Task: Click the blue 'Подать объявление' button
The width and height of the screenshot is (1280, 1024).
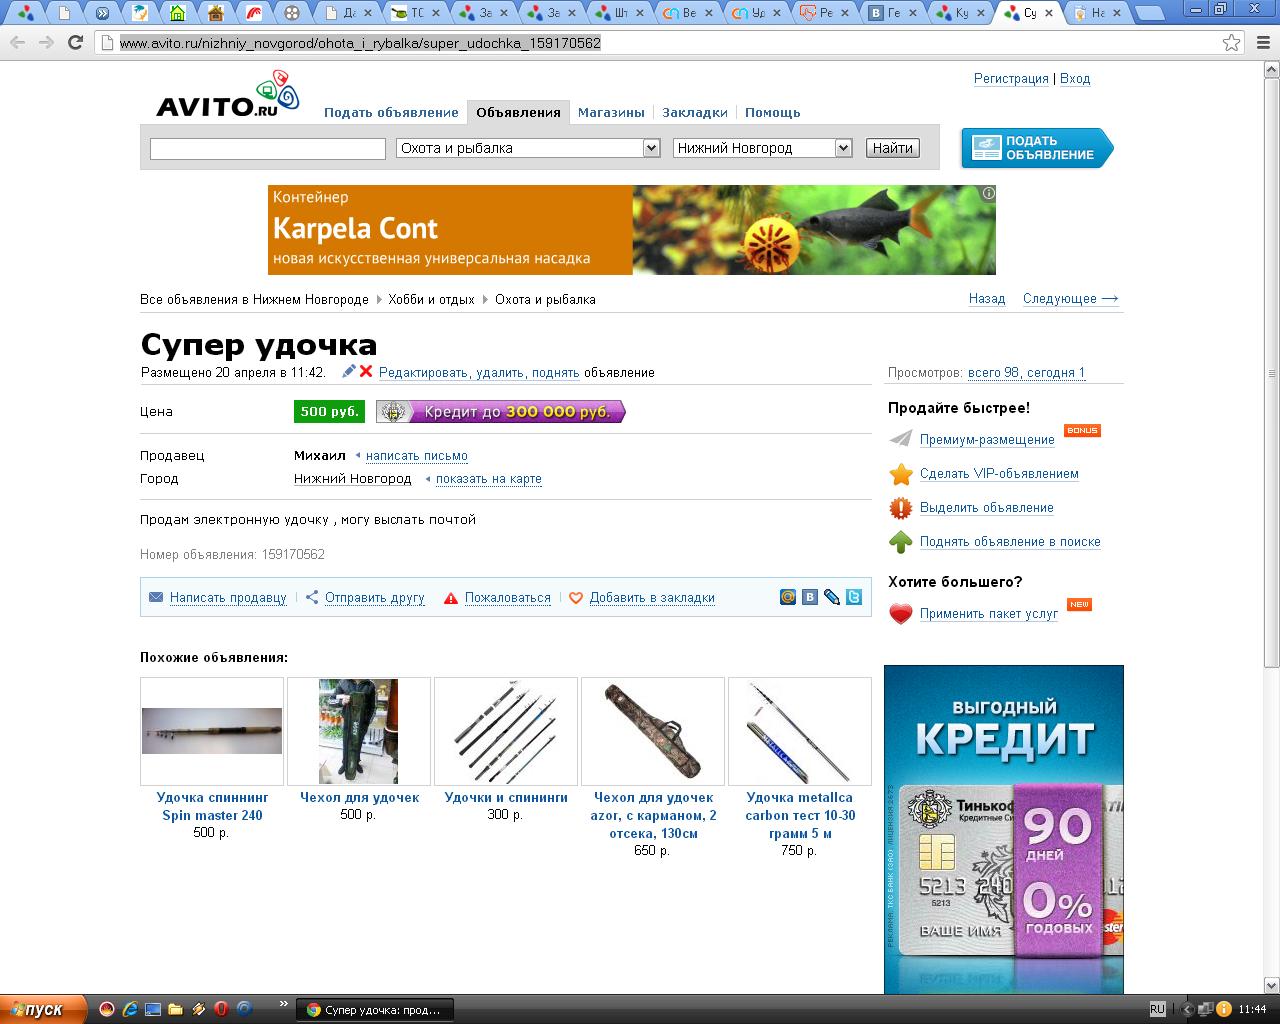Action: tap(1037, 148)
